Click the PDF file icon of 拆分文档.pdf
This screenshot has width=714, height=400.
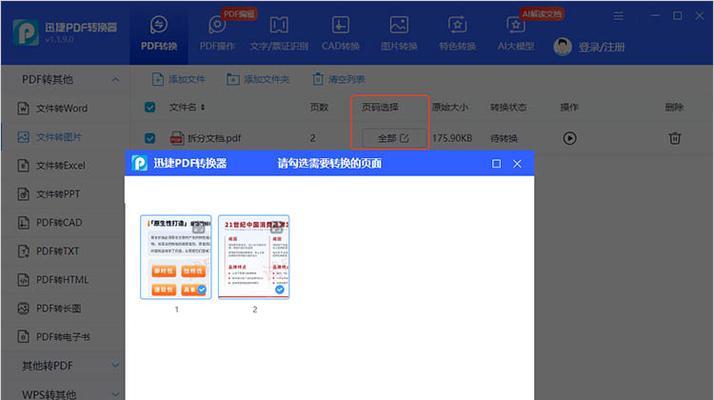(x=177, y=138)
